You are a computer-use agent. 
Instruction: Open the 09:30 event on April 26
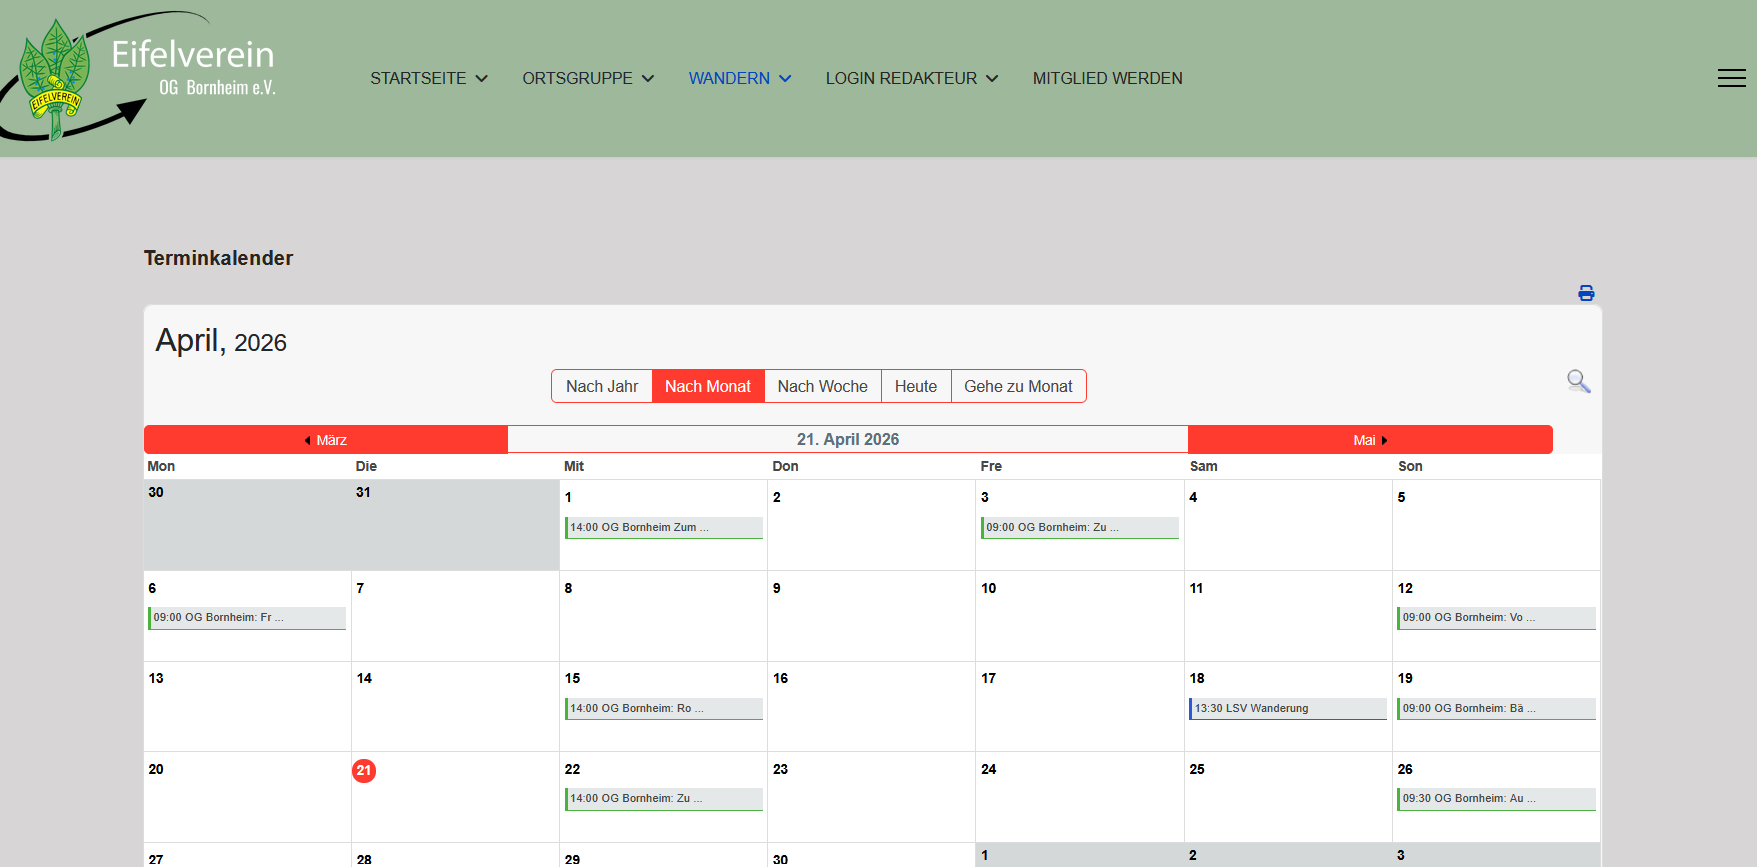click(x=1495, y=798)
